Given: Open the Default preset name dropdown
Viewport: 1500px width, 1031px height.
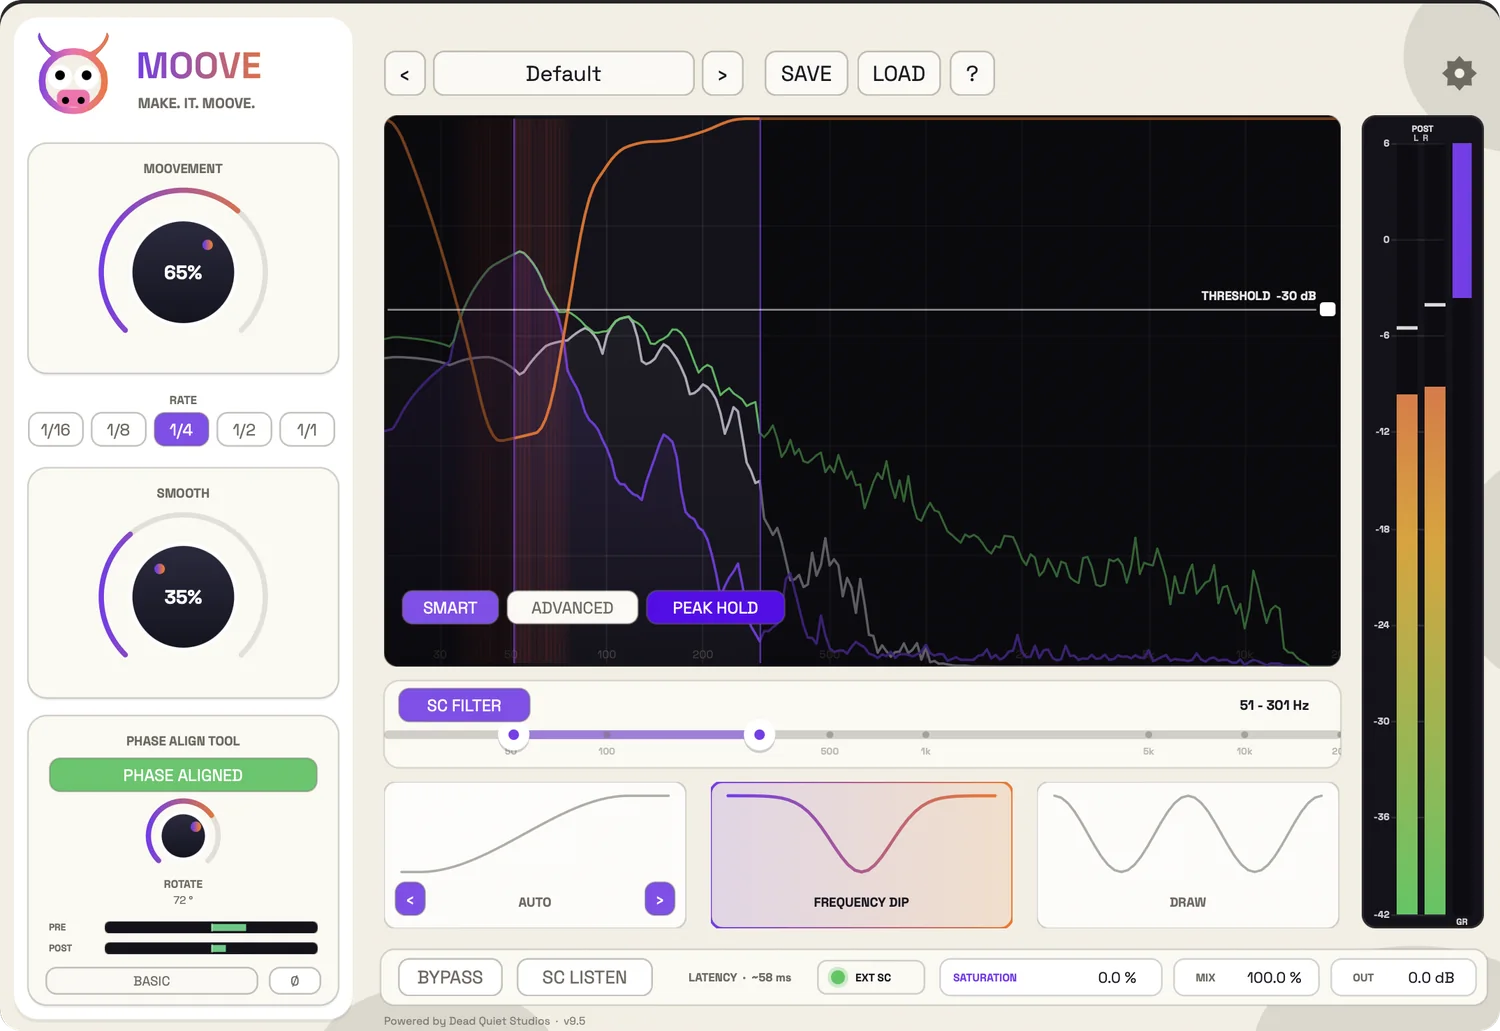Looking at the screenshot, I should coord(564,74).
